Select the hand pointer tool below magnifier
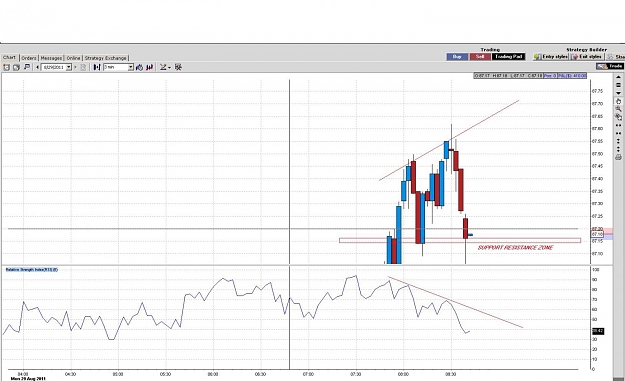 (x=619, y=116)
